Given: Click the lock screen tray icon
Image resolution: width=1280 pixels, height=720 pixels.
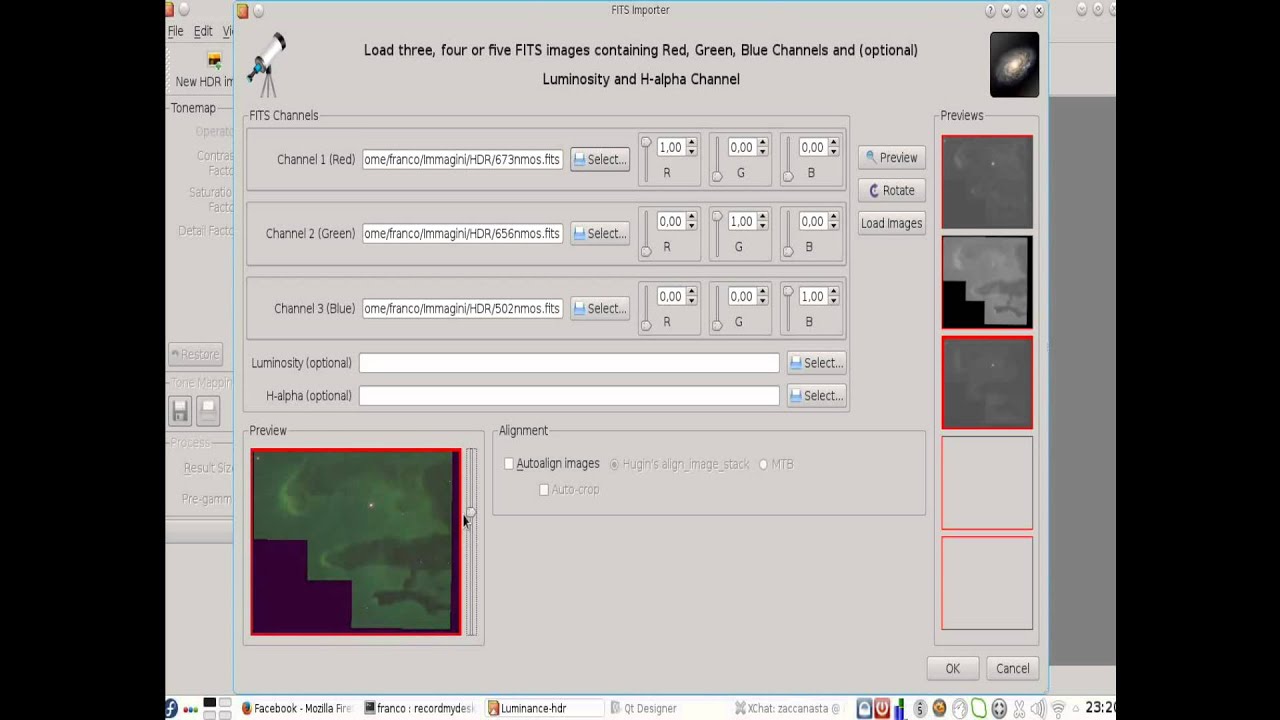Looking at the screenshot, I should click(x=864, y=708).
